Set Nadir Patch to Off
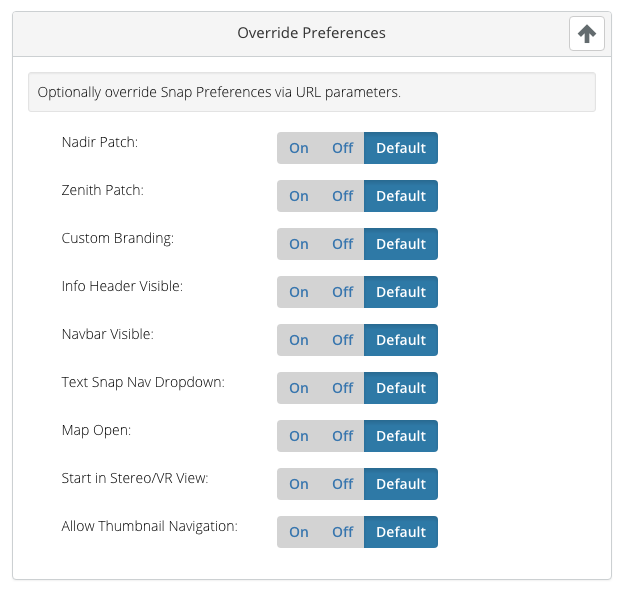The image size is (623, 591). (342, 148)
